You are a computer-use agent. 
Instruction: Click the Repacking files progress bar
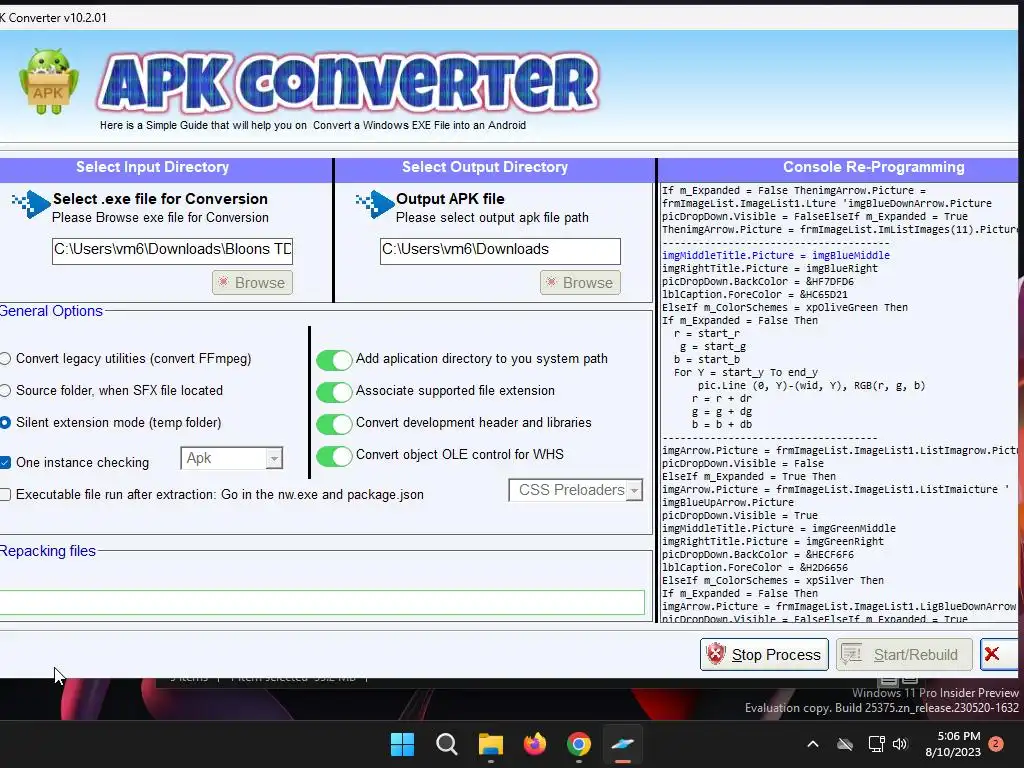322,602
